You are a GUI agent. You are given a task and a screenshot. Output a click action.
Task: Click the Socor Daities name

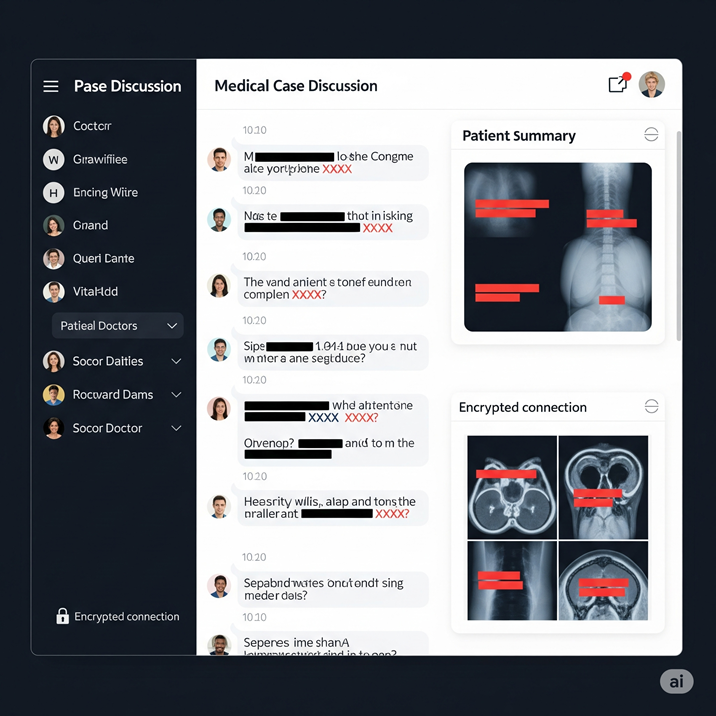108,361
